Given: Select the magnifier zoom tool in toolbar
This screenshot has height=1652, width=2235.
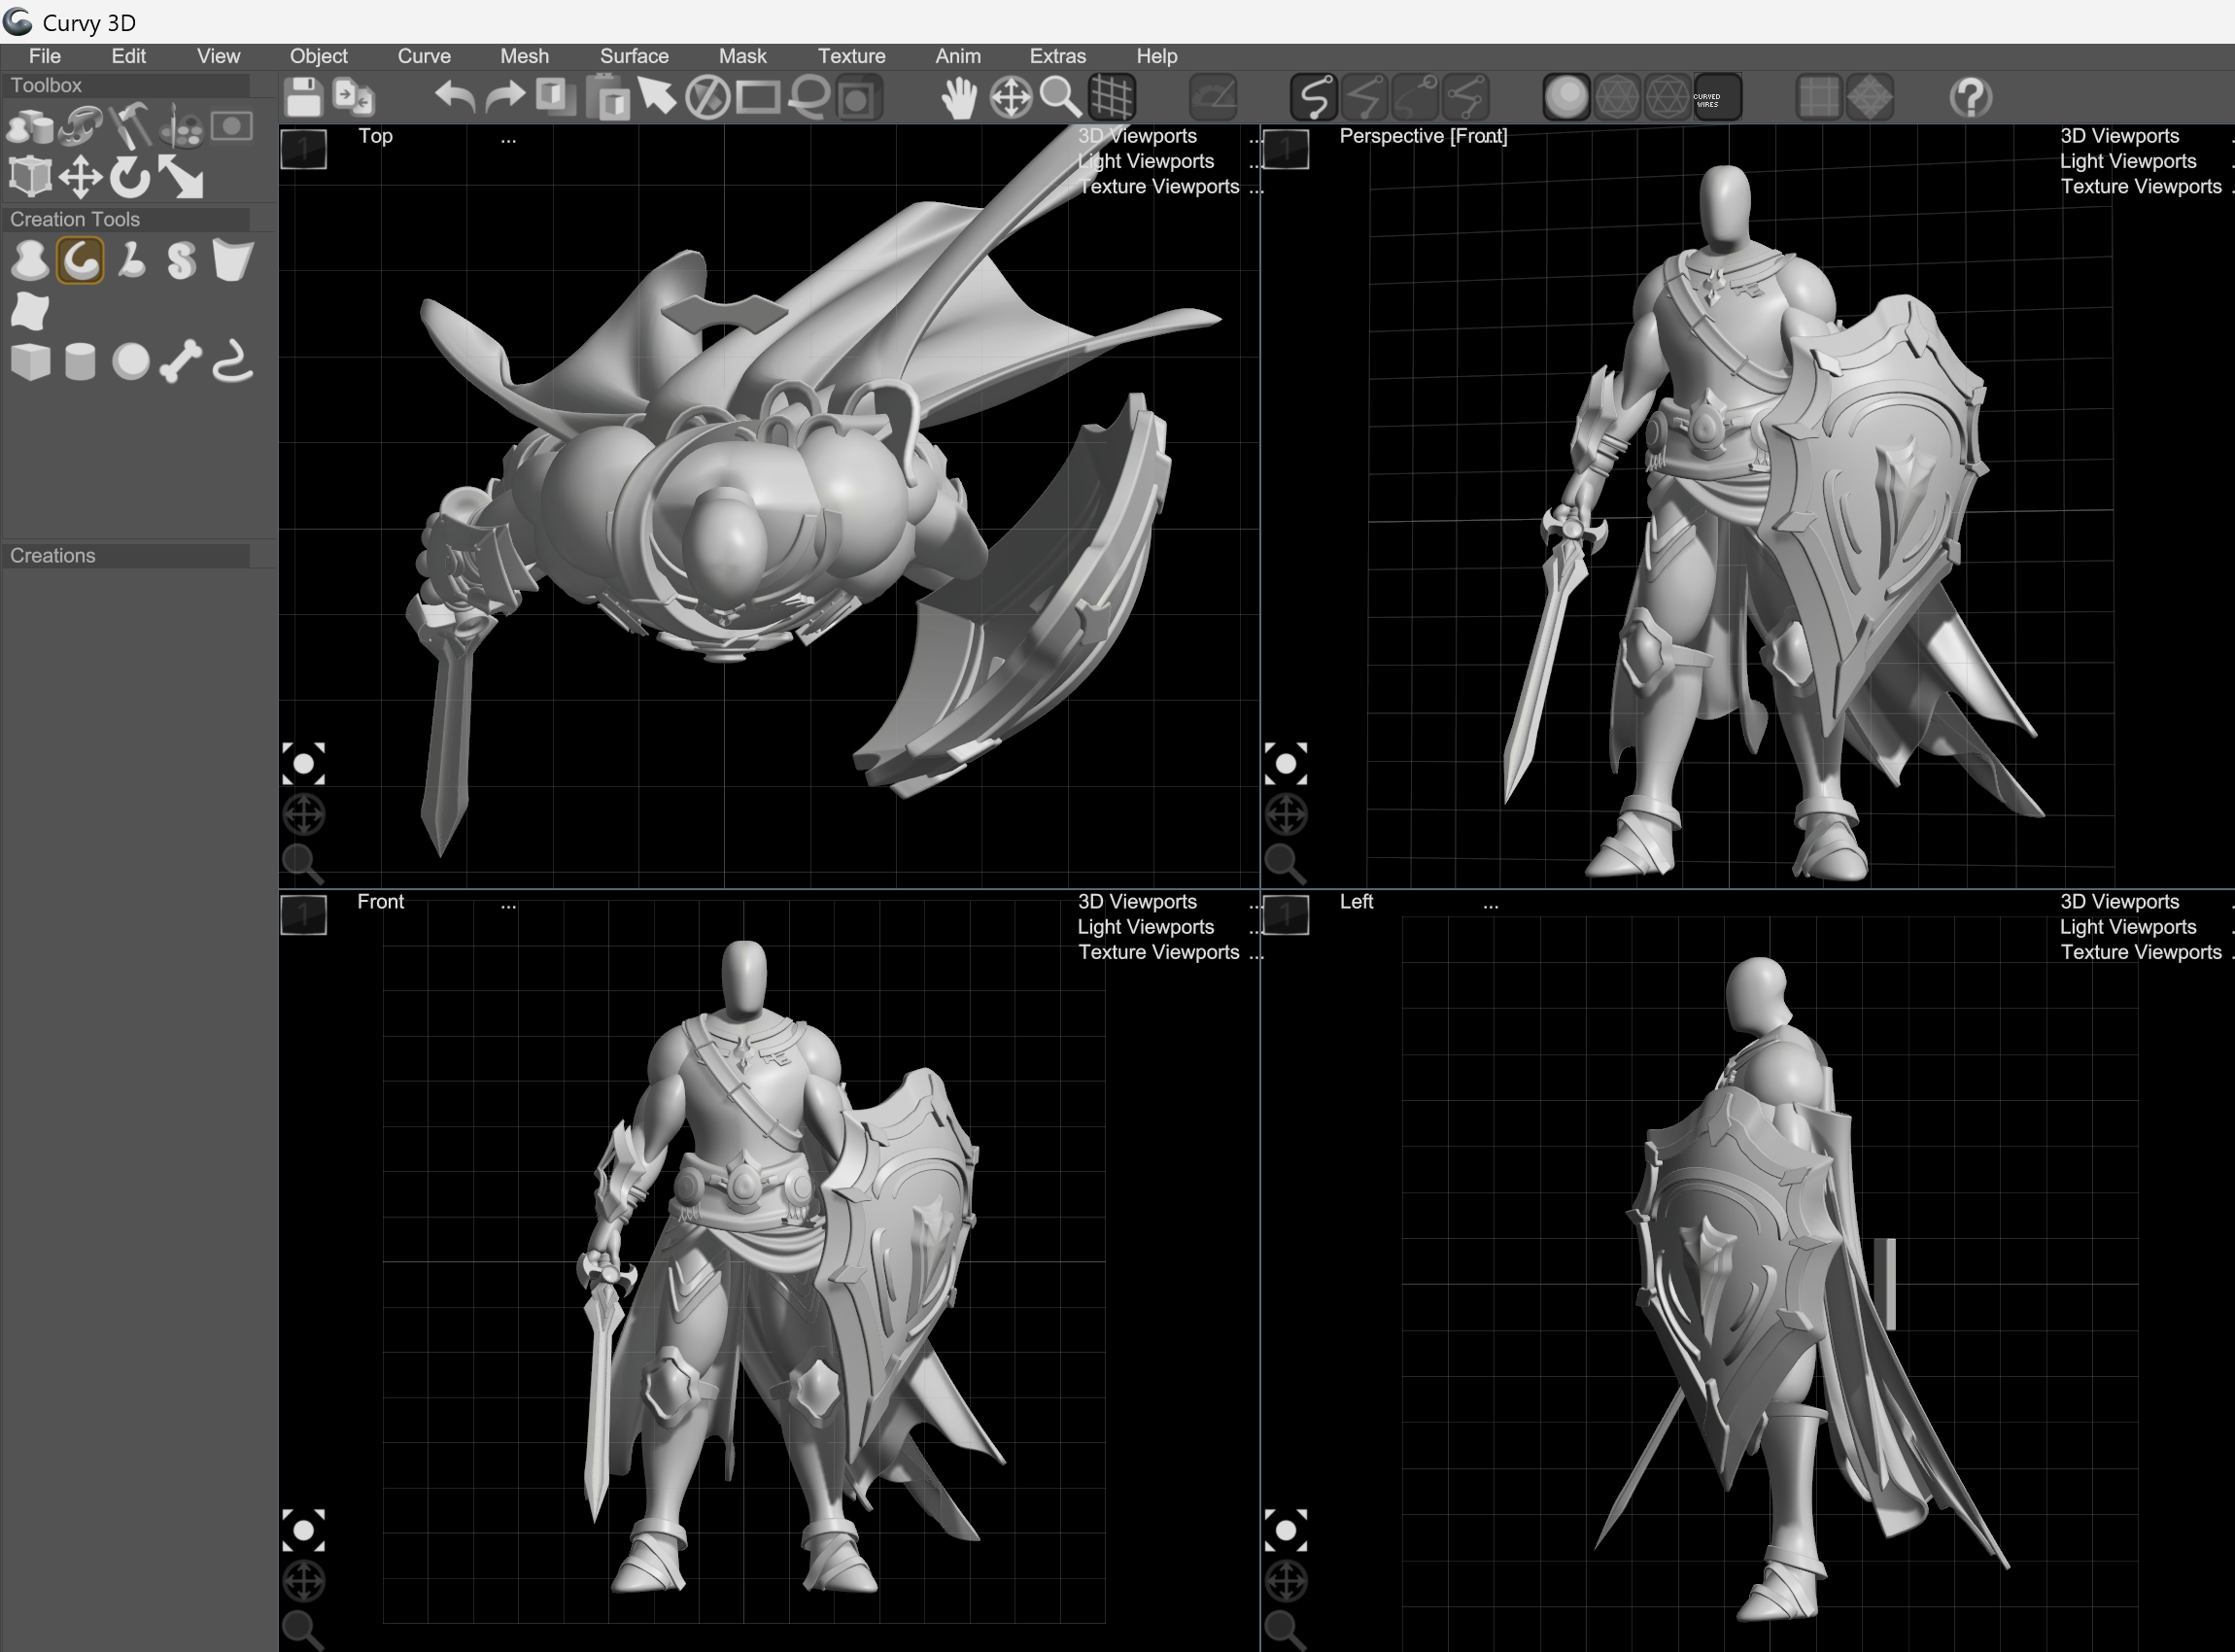Looking at the screenshot, I should [1060, 98].
